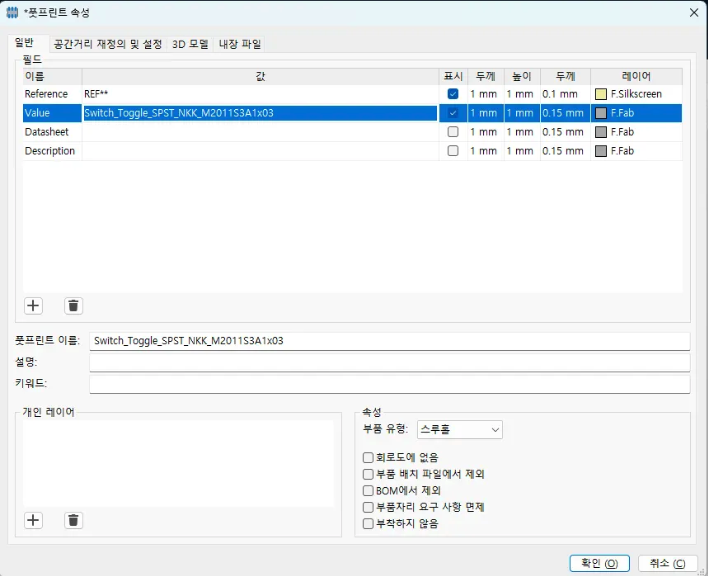Click the 풋프린트 이름 input field
The image size is (708, 576).
click(x=389, y=341)
